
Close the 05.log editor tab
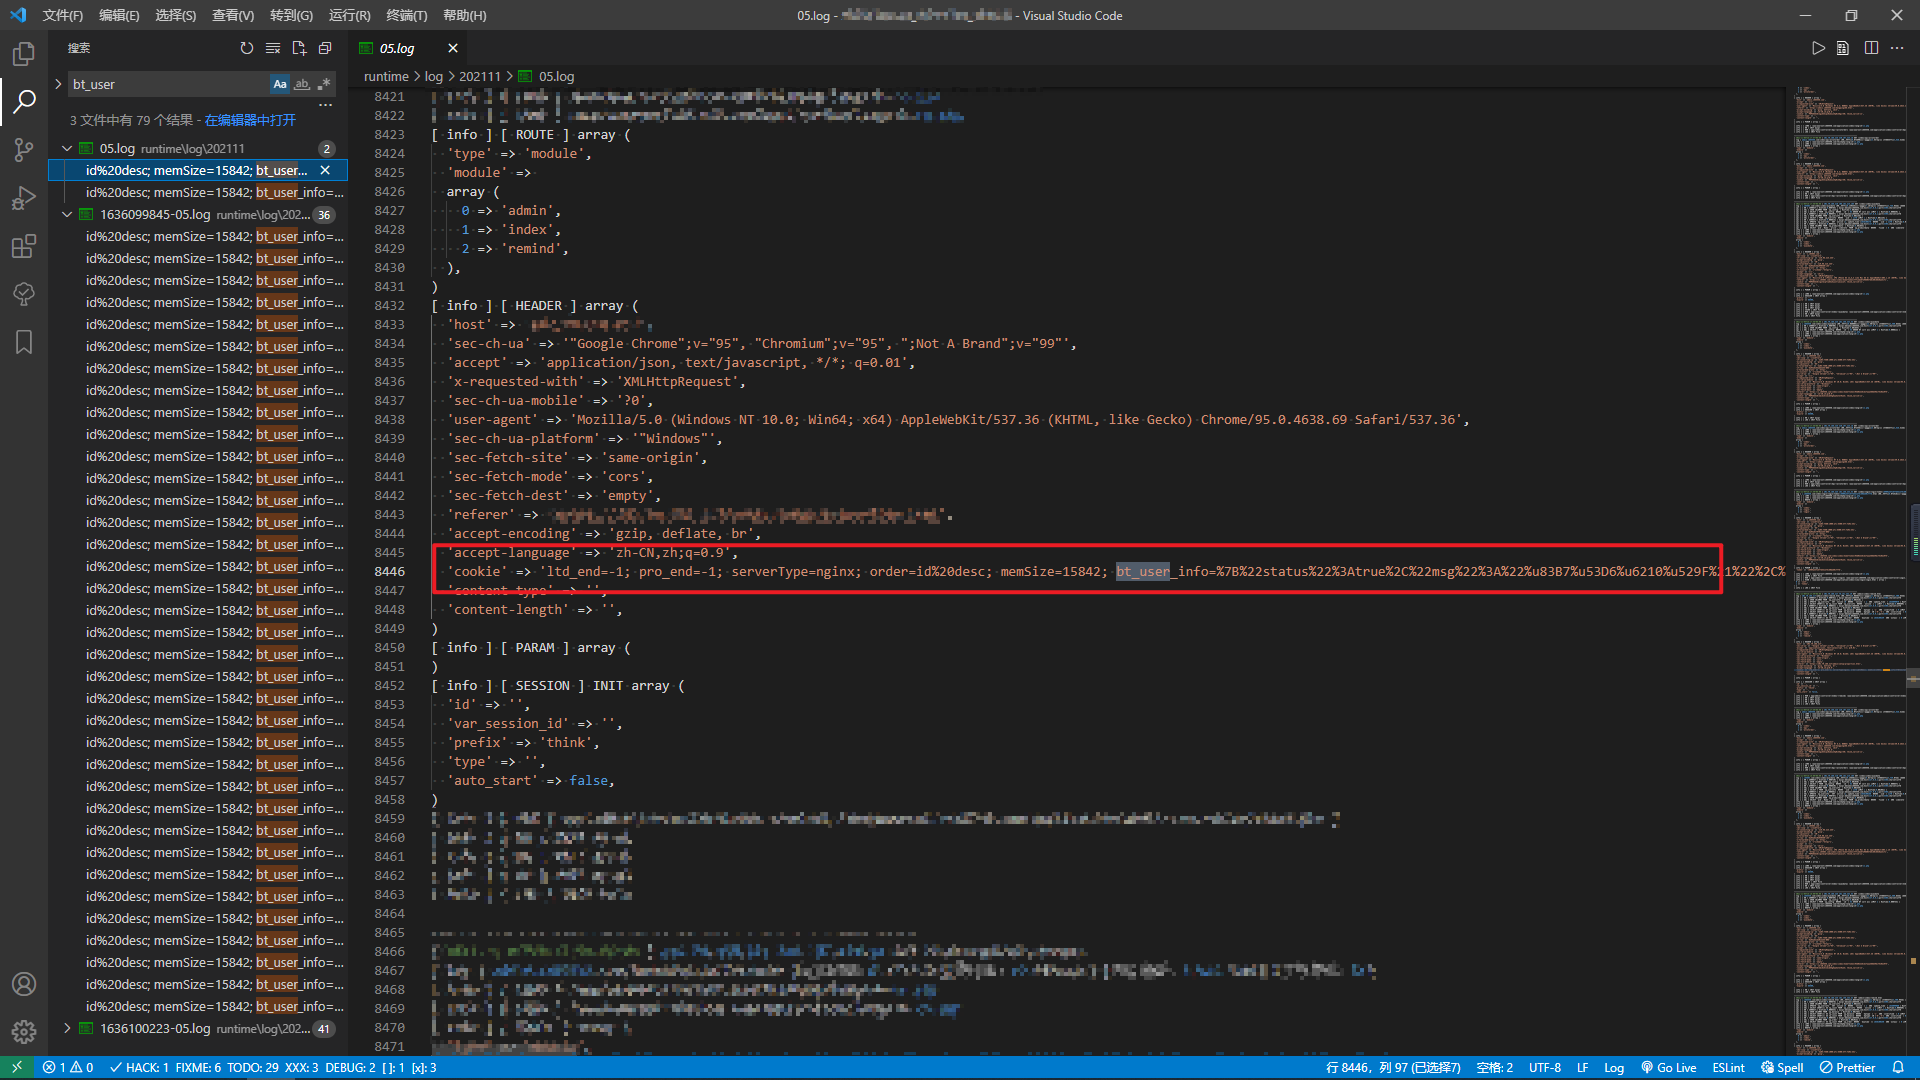pos(453,48)
